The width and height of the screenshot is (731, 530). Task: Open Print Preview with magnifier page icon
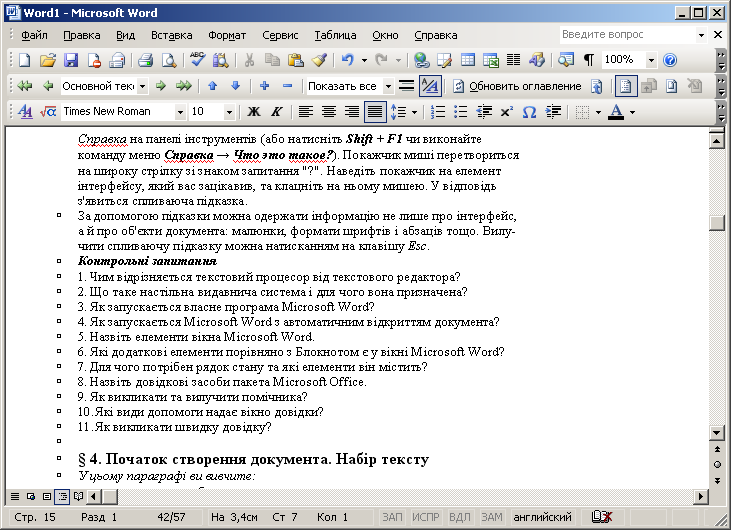(x=169, y=60)
